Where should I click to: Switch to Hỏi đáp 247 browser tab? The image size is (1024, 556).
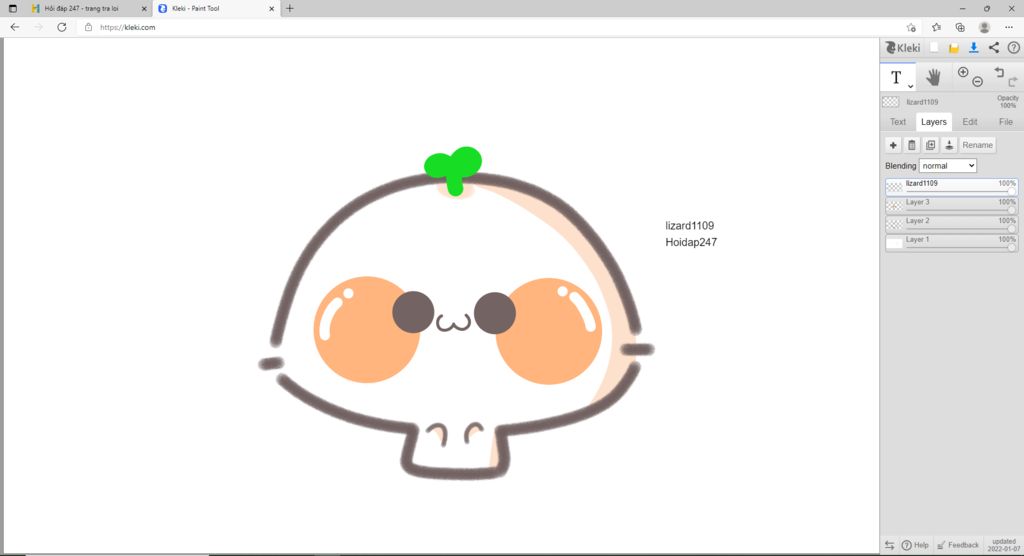pos(81,8)
